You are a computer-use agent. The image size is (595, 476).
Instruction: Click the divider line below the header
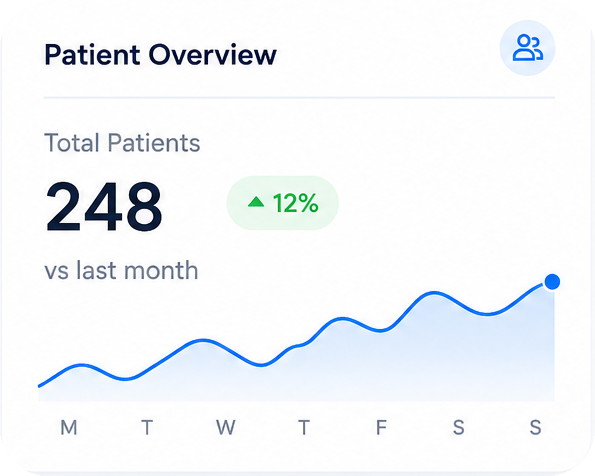299,98
